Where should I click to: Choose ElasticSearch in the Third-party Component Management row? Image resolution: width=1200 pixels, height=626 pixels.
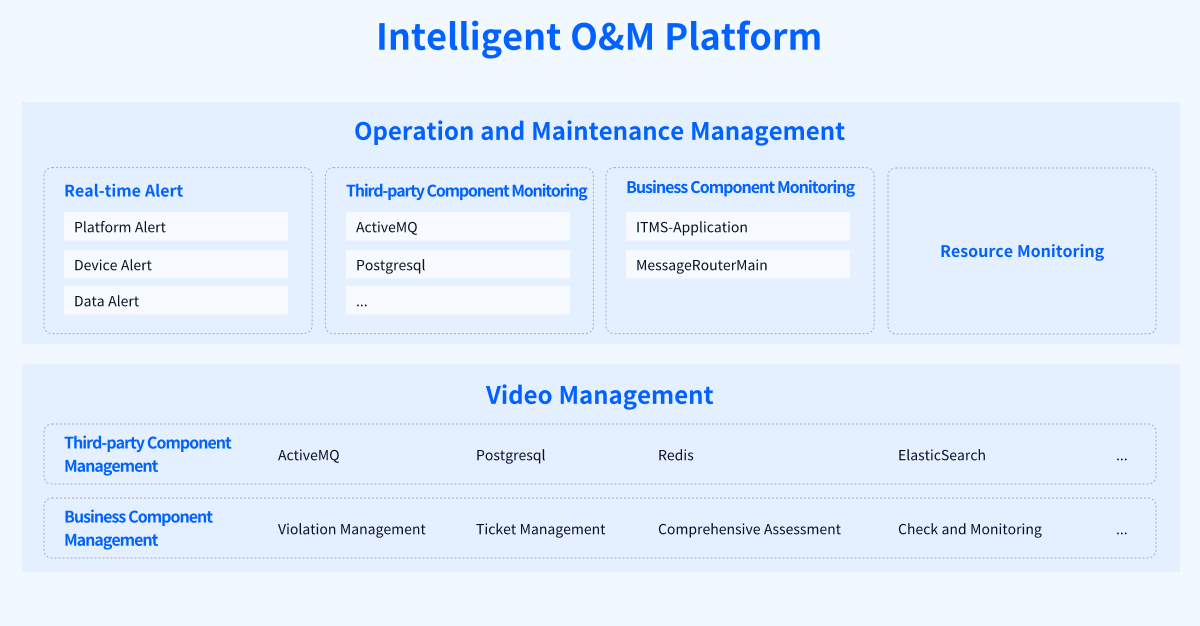pyautogui.click(x=942, y=455)
